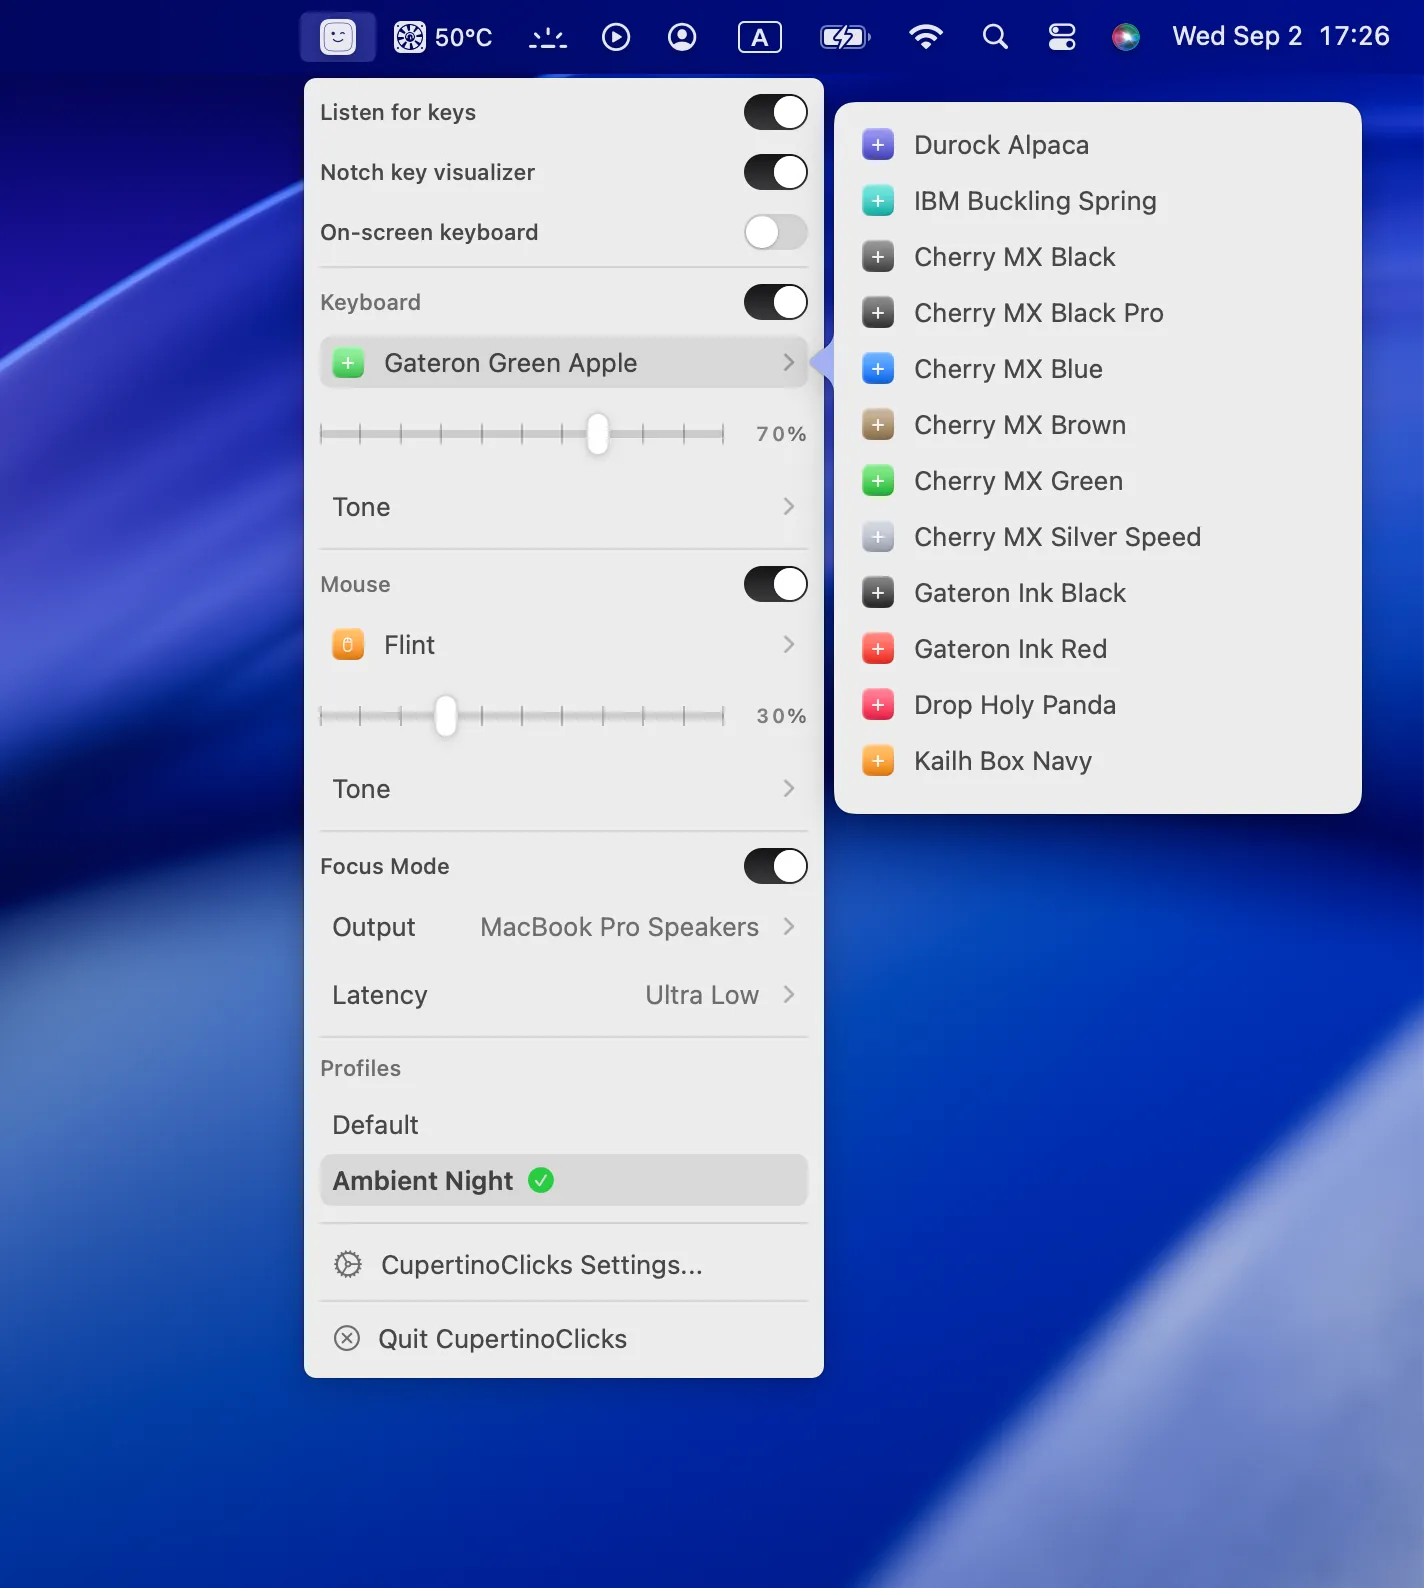Viewport: 1424px width, 1588px height.
Task: Switch off the Mouse sounds toggle
Action: (x=776, y=584)
